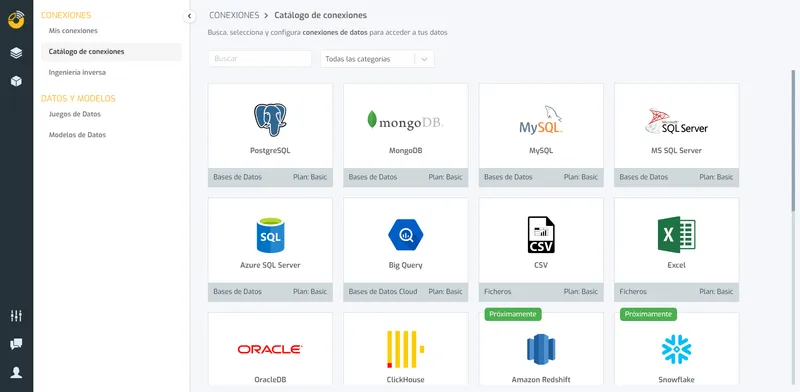Image resolution: width=800 pixels, height=392 pixels.
Task: Click Plan: Basic on the PostgreSQL card
Action: pos(310,178)
